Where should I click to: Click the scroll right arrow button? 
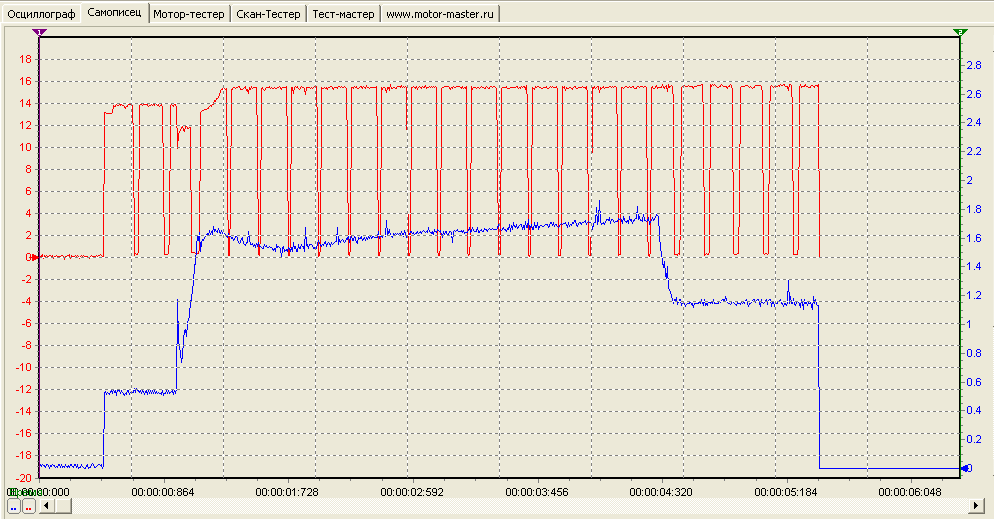pyautogui.click(x=977, y=506)
